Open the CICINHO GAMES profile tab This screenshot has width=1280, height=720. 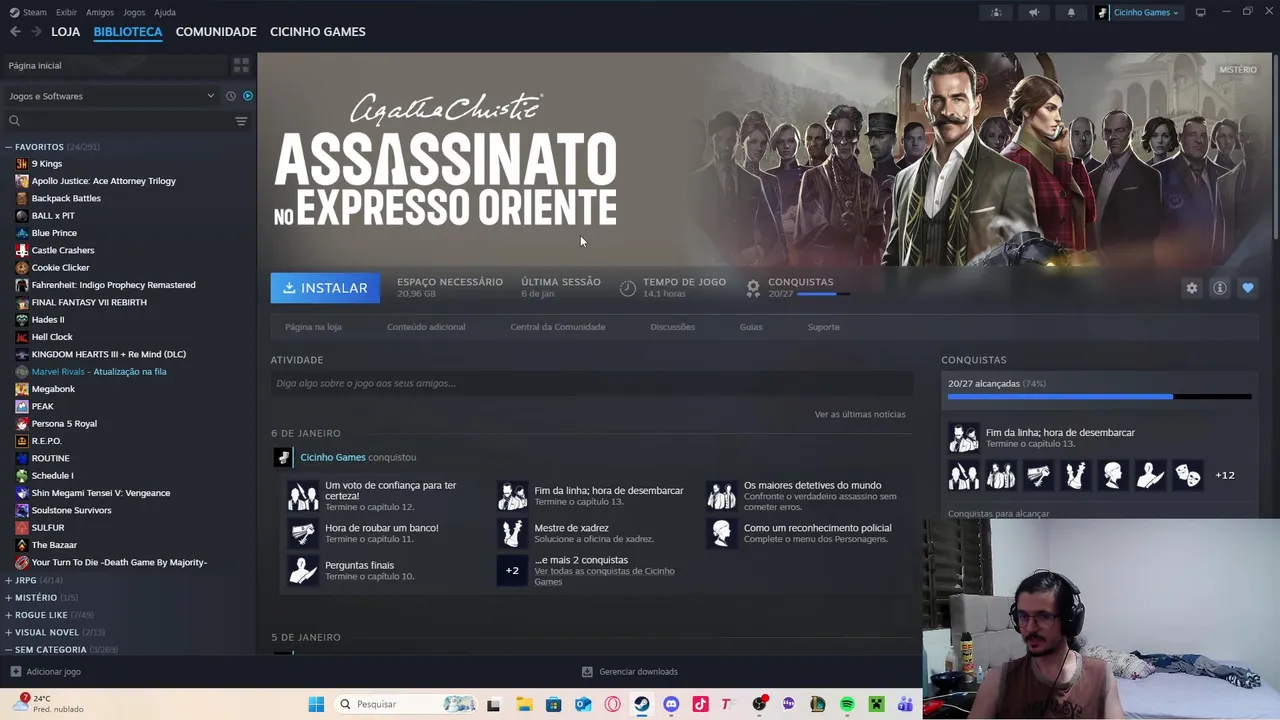(x=318, y=32)
